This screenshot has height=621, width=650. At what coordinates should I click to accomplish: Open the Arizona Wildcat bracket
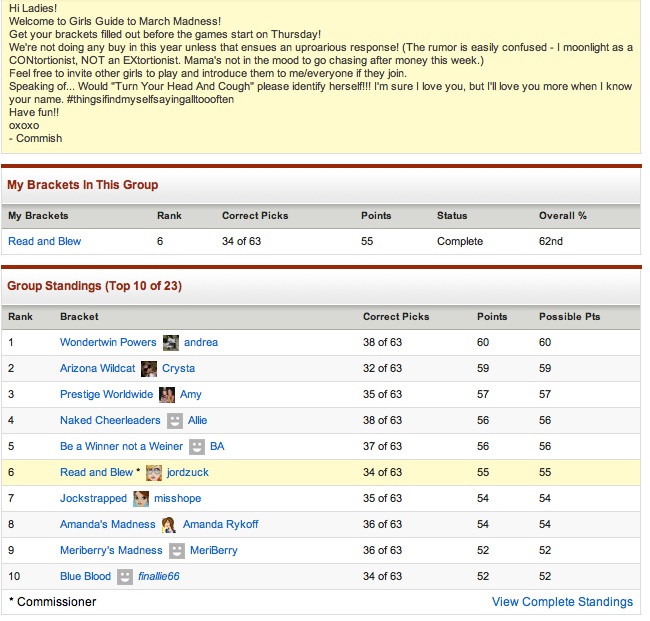click(97, 368)
